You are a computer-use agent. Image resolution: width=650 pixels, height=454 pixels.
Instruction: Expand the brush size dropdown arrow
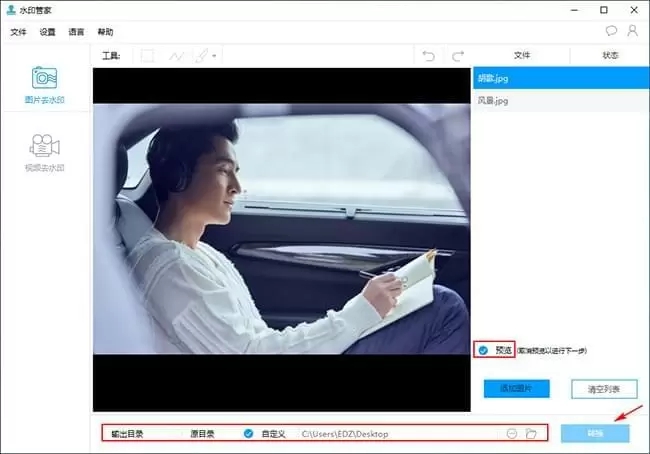214,57
